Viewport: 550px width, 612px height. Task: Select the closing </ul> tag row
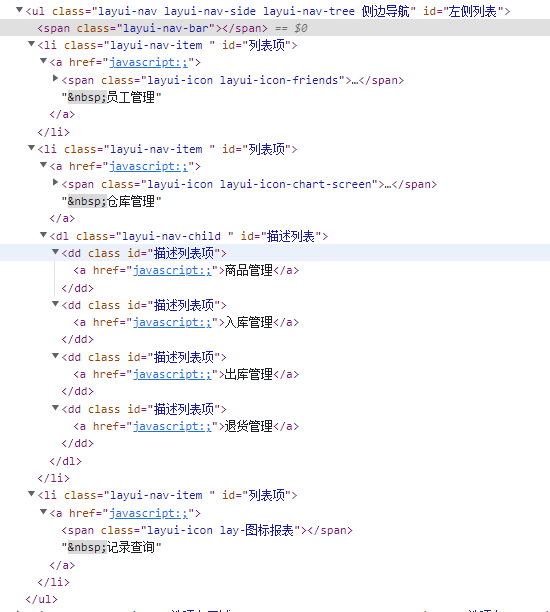(x=41, y=599)
